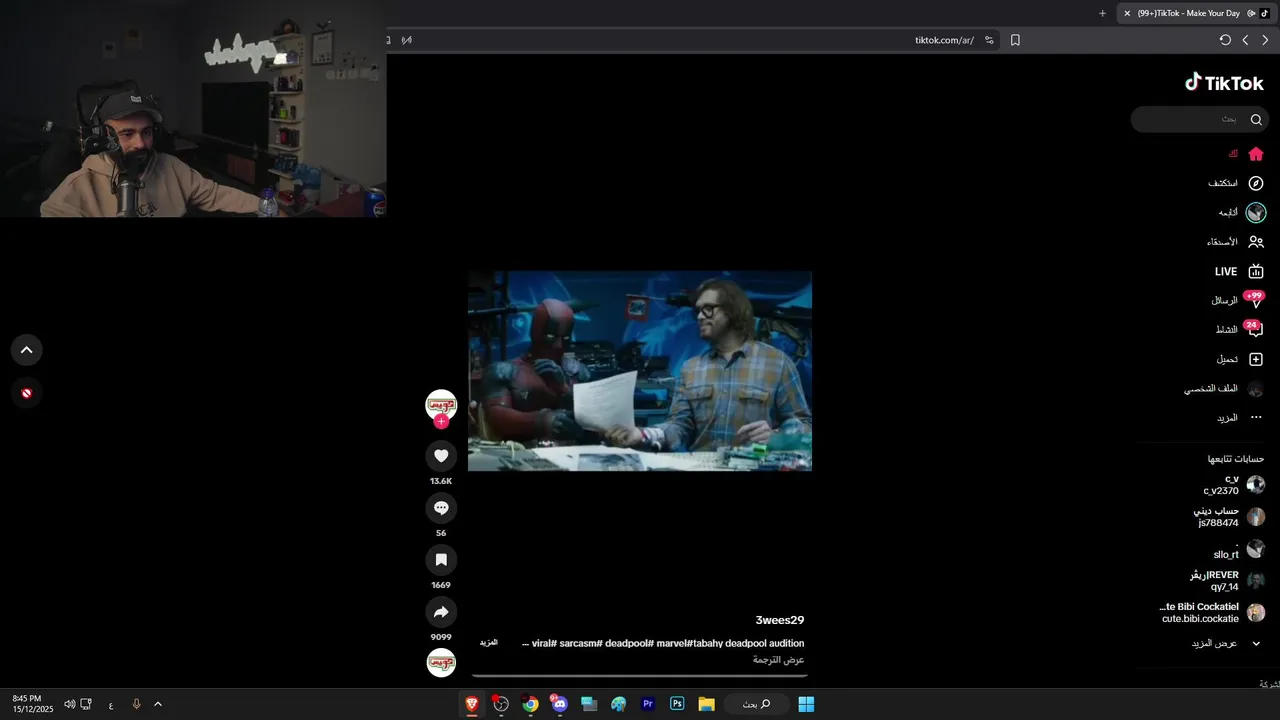Image resolution: width=1280 pixels, height=720 pixels.
Task: Expand the 'عرض المزيد' show more accounts chevron
Action: 1256,643
